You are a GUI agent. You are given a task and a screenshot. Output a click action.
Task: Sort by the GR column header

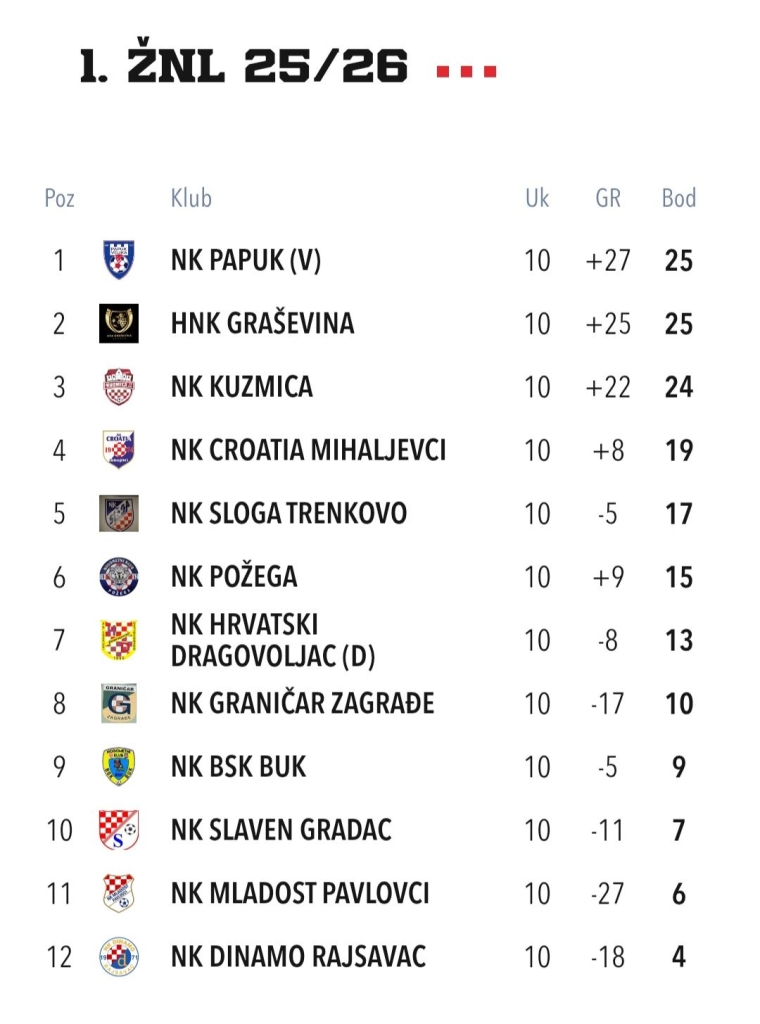[608, 198]
